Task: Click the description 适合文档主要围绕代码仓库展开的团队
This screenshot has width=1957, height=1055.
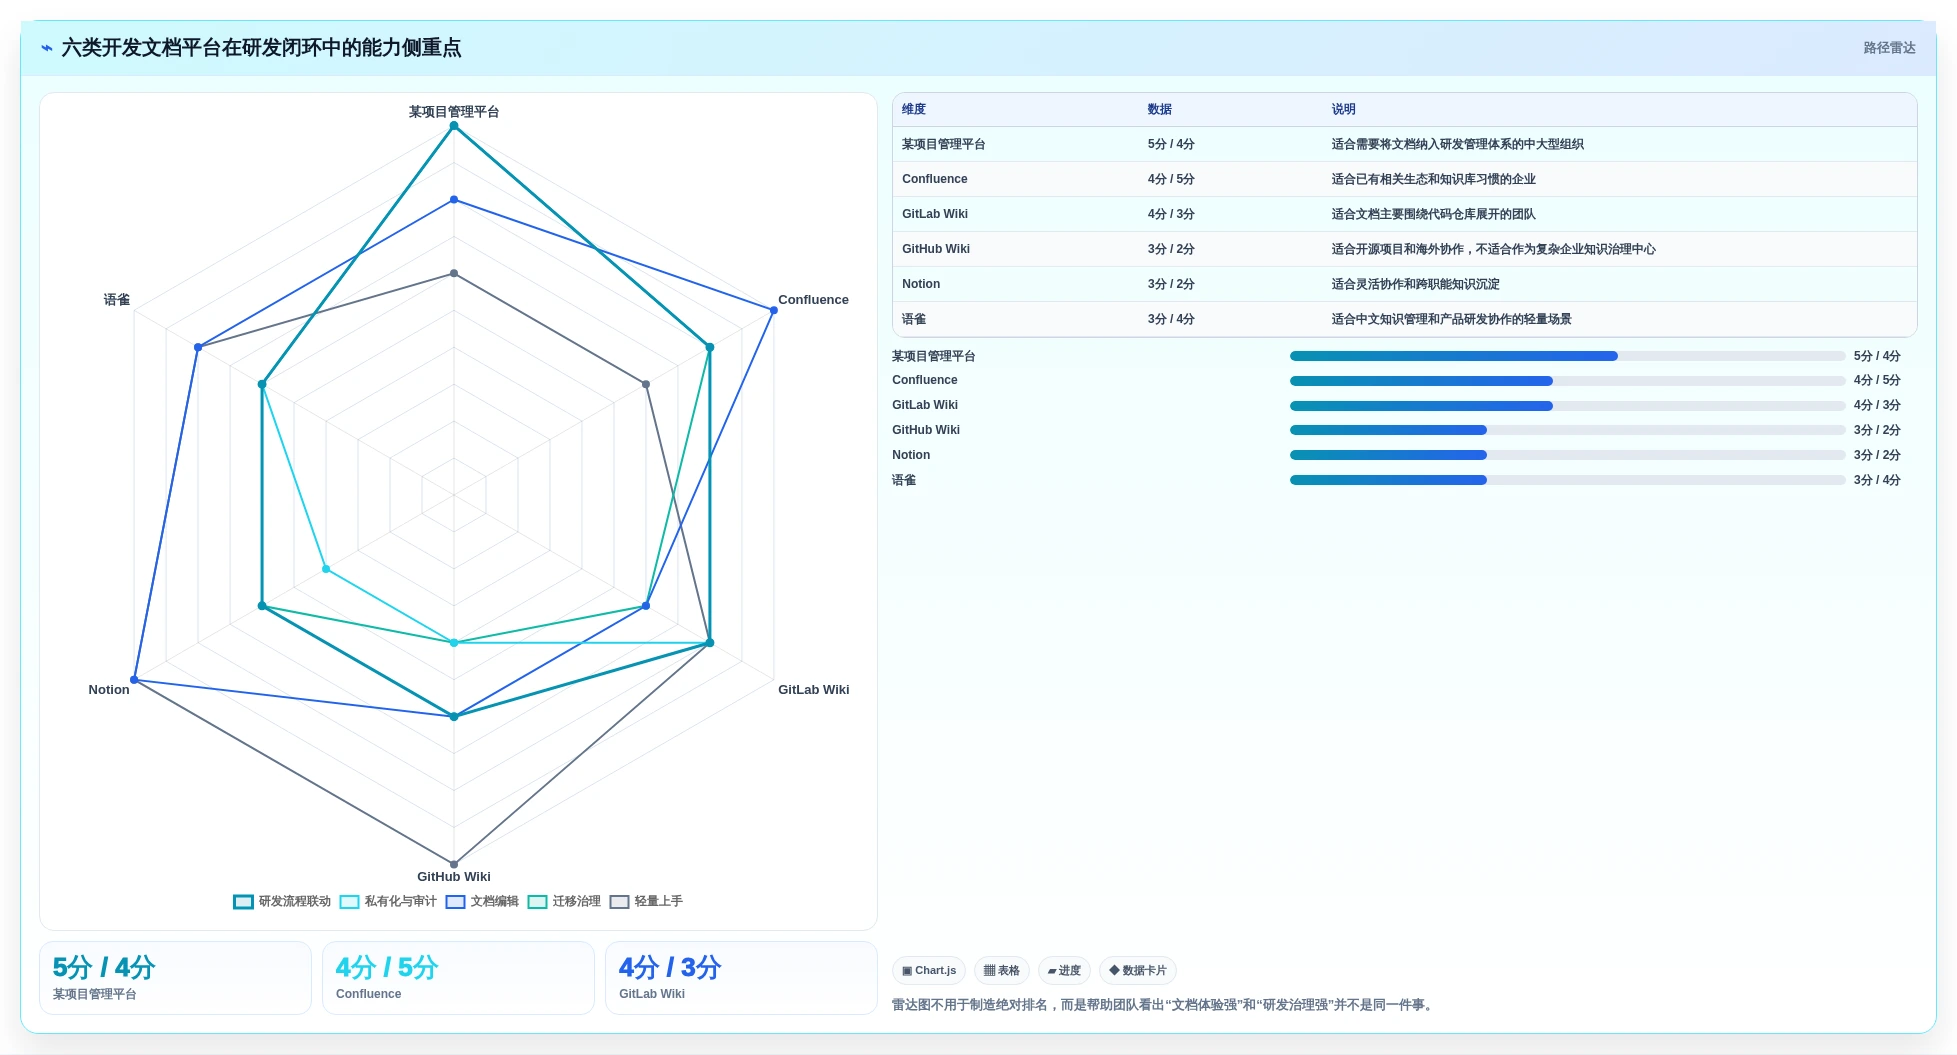Action: click(x=1434, y=214)
